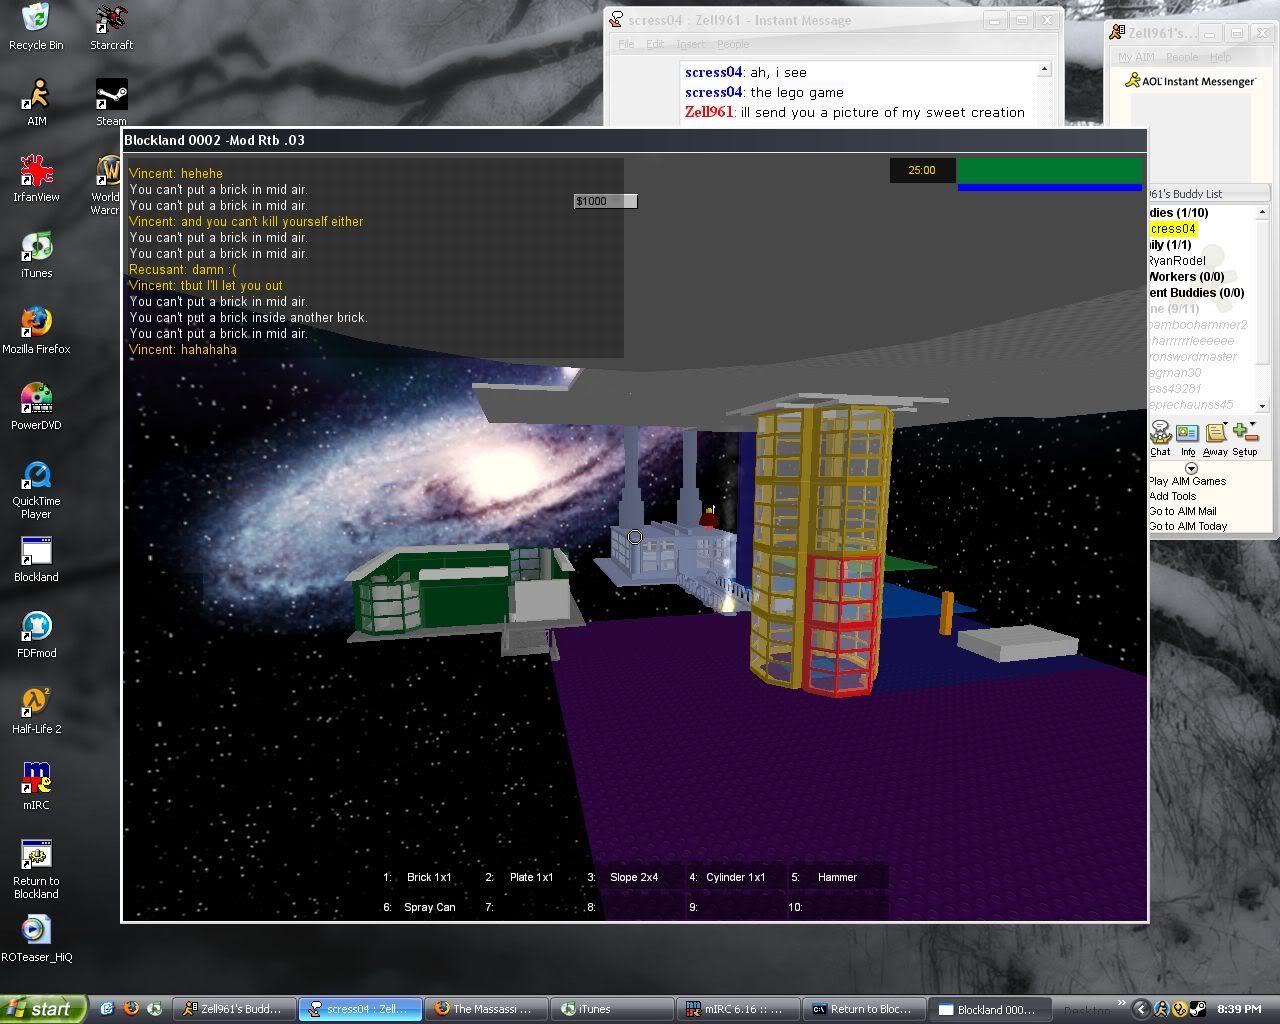Launch IrfanView from the desktop
Screen dimensions: 1280x1024
pos(36,179)
